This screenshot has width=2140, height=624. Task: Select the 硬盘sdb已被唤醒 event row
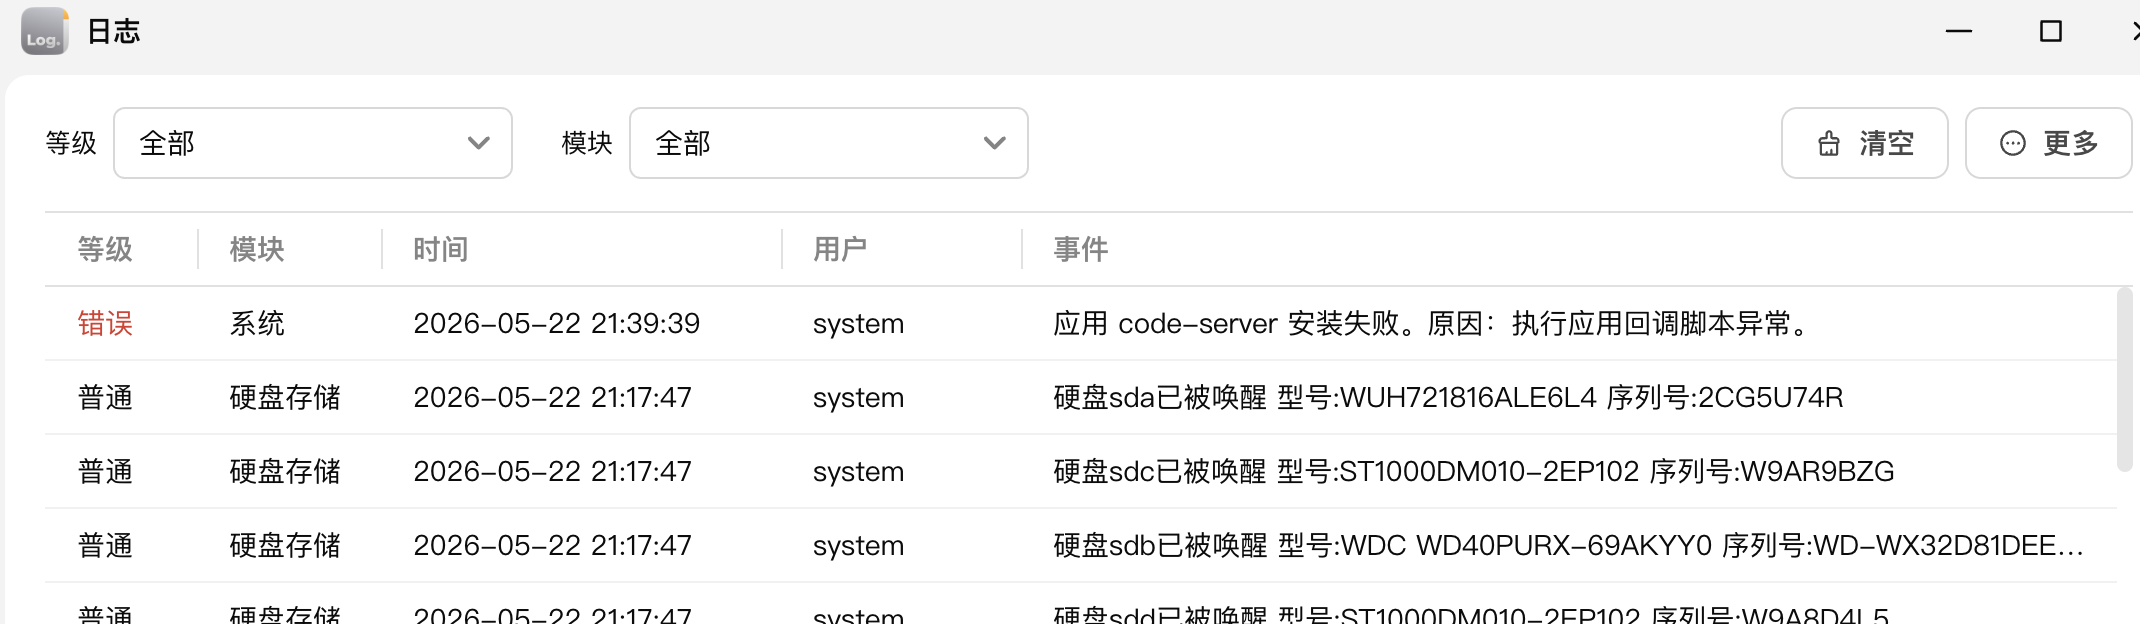(1081, 545)
